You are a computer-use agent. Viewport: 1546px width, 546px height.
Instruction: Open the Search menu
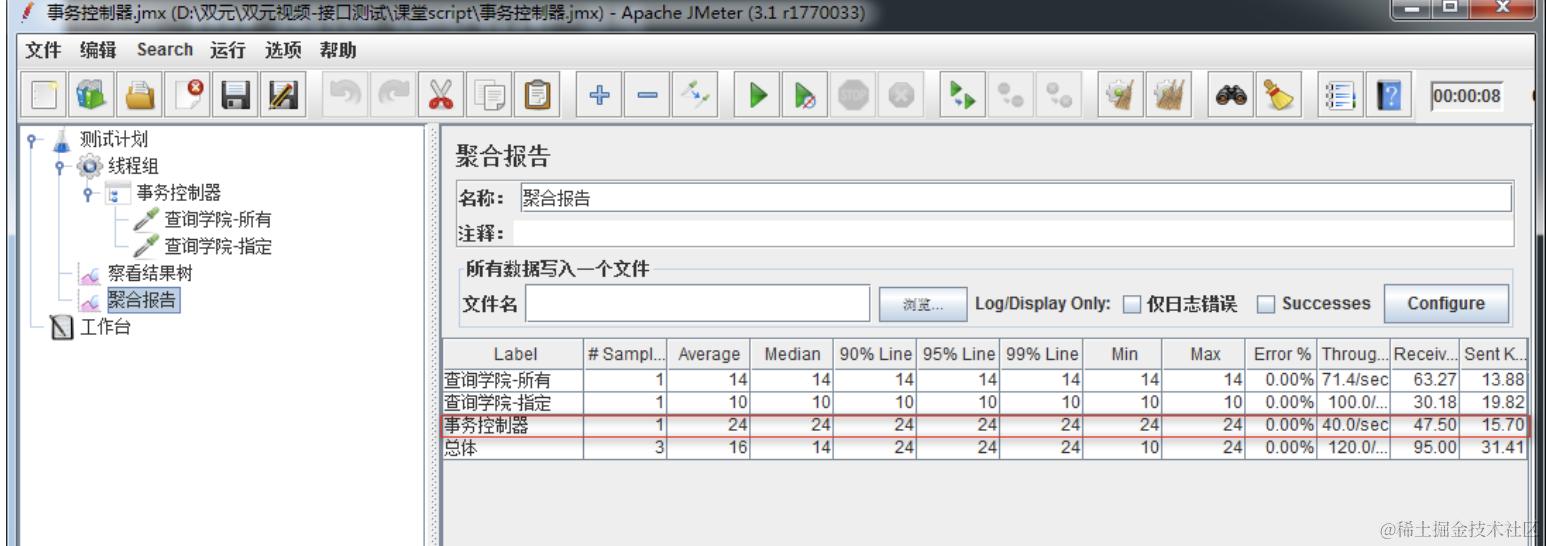point(165,50)
